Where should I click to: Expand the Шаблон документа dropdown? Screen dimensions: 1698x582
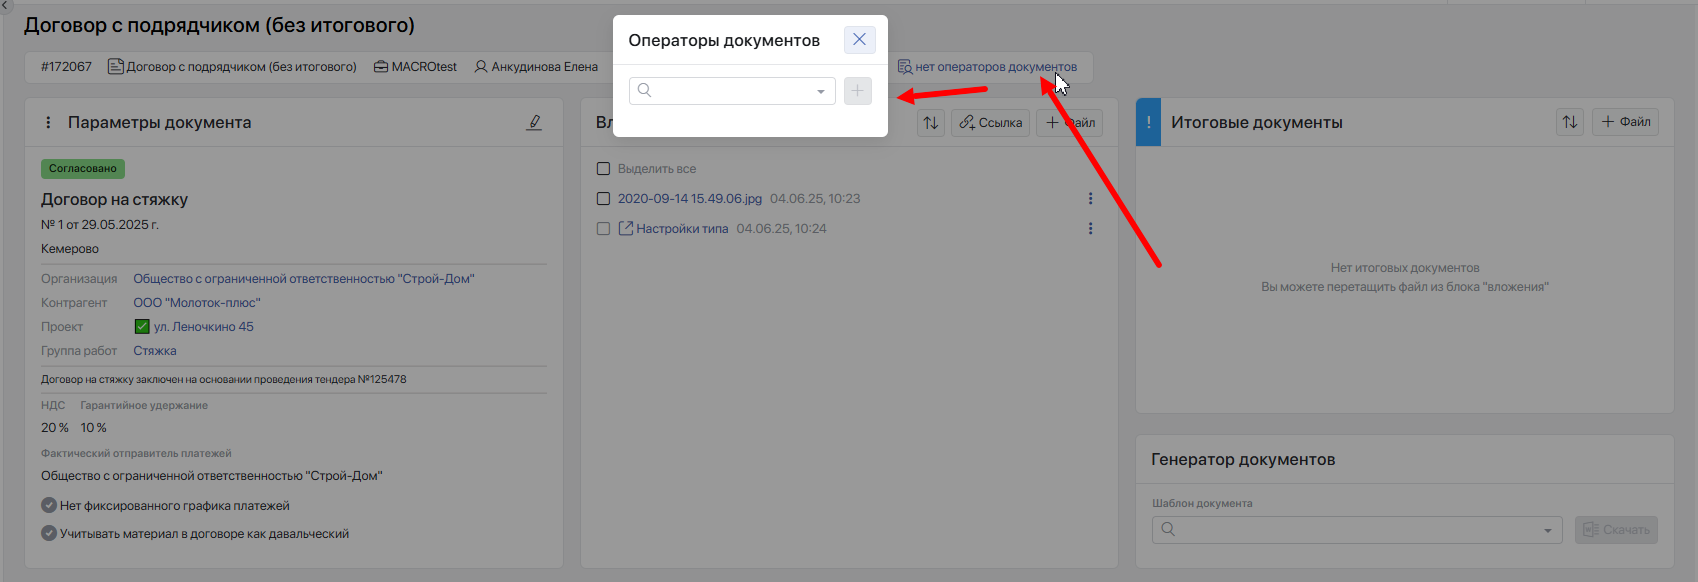(x=1547, y=530)
